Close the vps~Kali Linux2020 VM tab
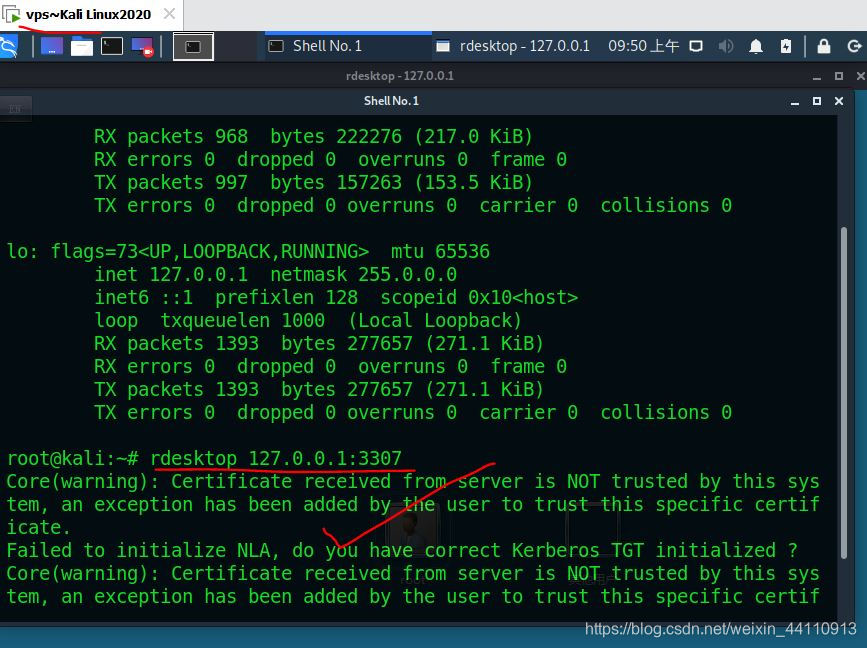The image size is (867, 648). coord(170,14)
